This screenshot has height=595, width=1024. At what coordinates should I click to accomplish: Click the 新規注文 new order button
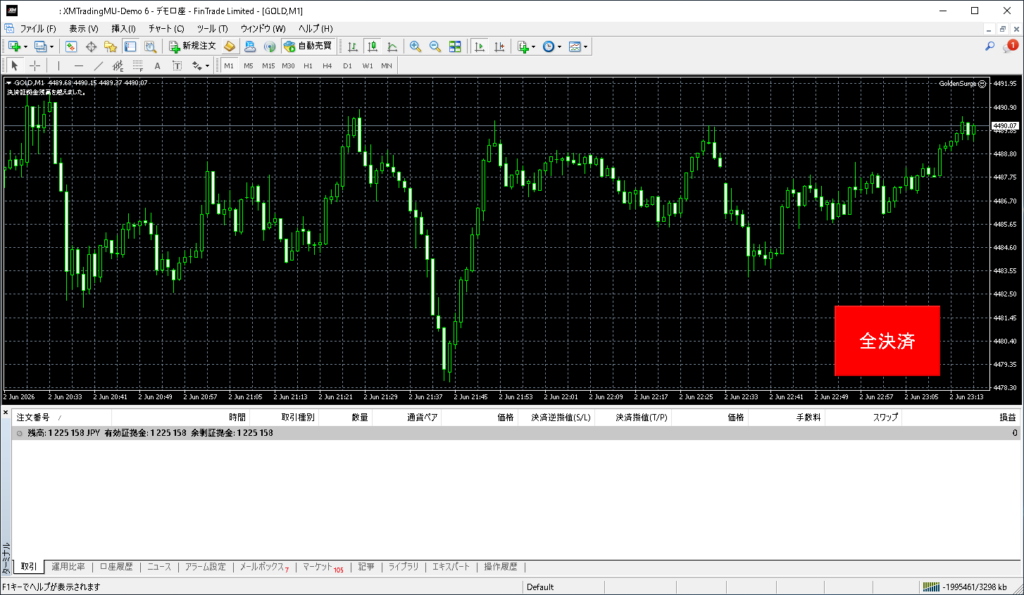193,46
